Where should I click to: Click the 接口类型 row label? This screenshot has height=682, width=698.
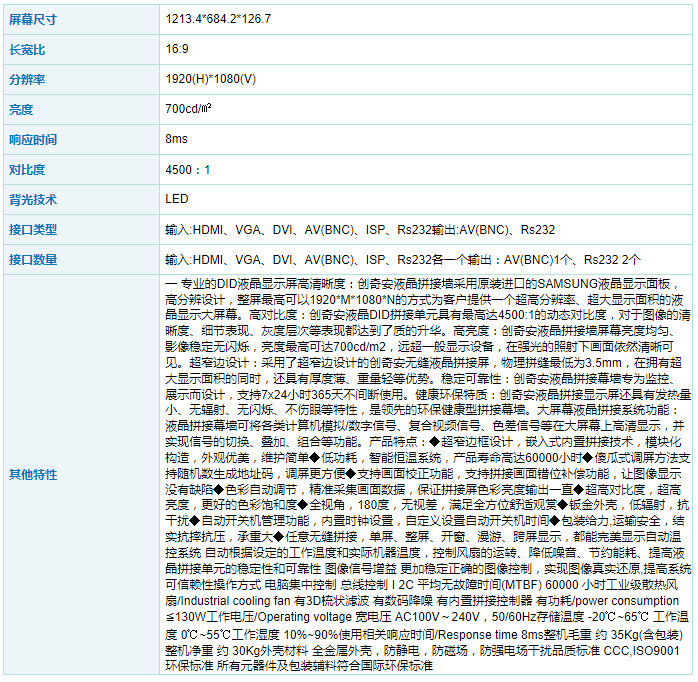[x=33, y=229]
